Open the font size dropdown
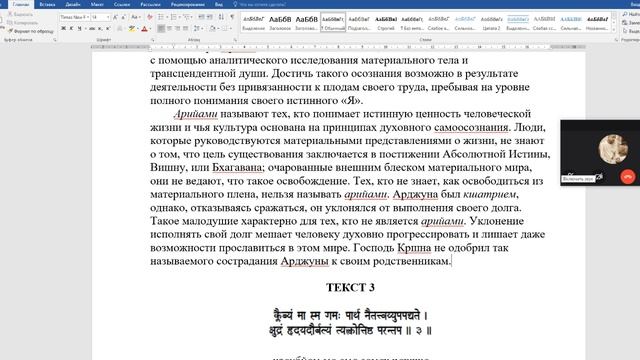This screenshot has height=360, width=640. pyautogui.click(x=108, y=17)
